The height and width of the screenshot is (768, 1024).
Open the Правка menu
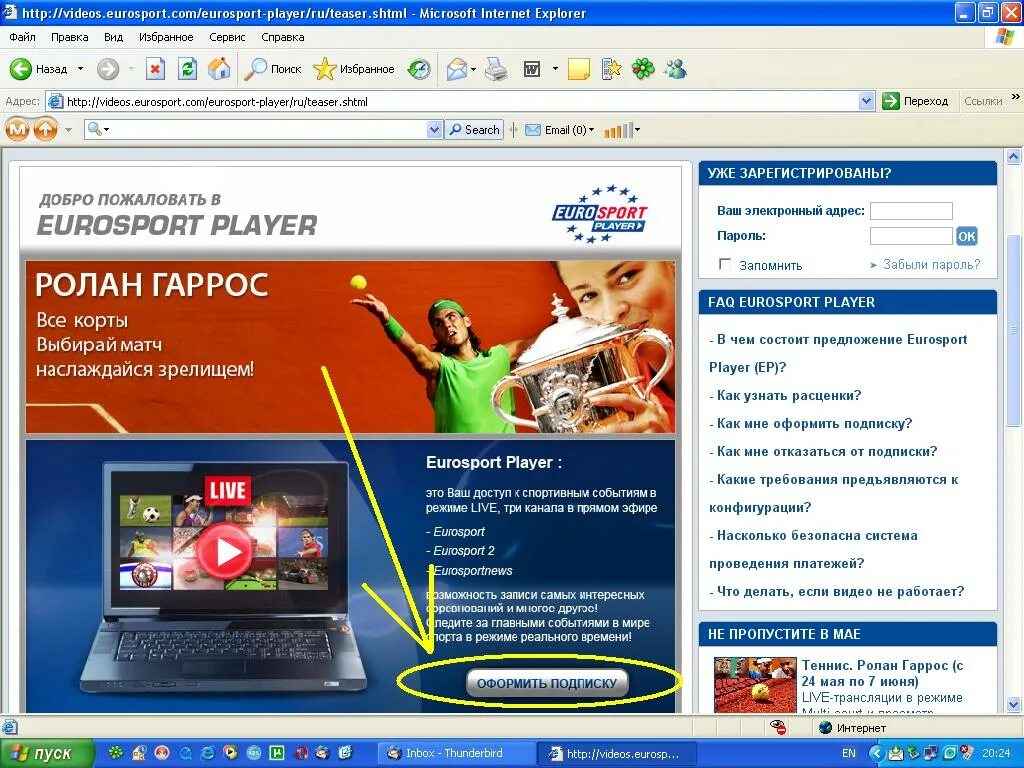pyautogui.click(x=70, y=37)
